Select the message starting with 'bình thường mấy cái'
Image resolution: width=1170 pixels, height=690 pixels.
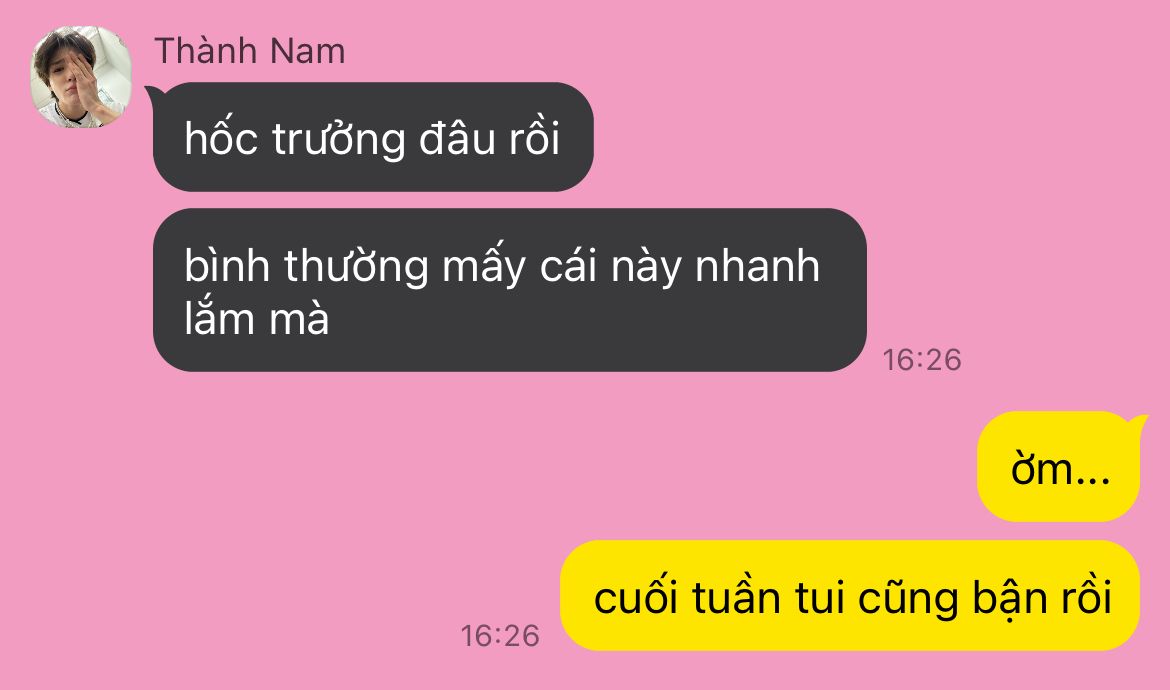[x=510, y=290]
